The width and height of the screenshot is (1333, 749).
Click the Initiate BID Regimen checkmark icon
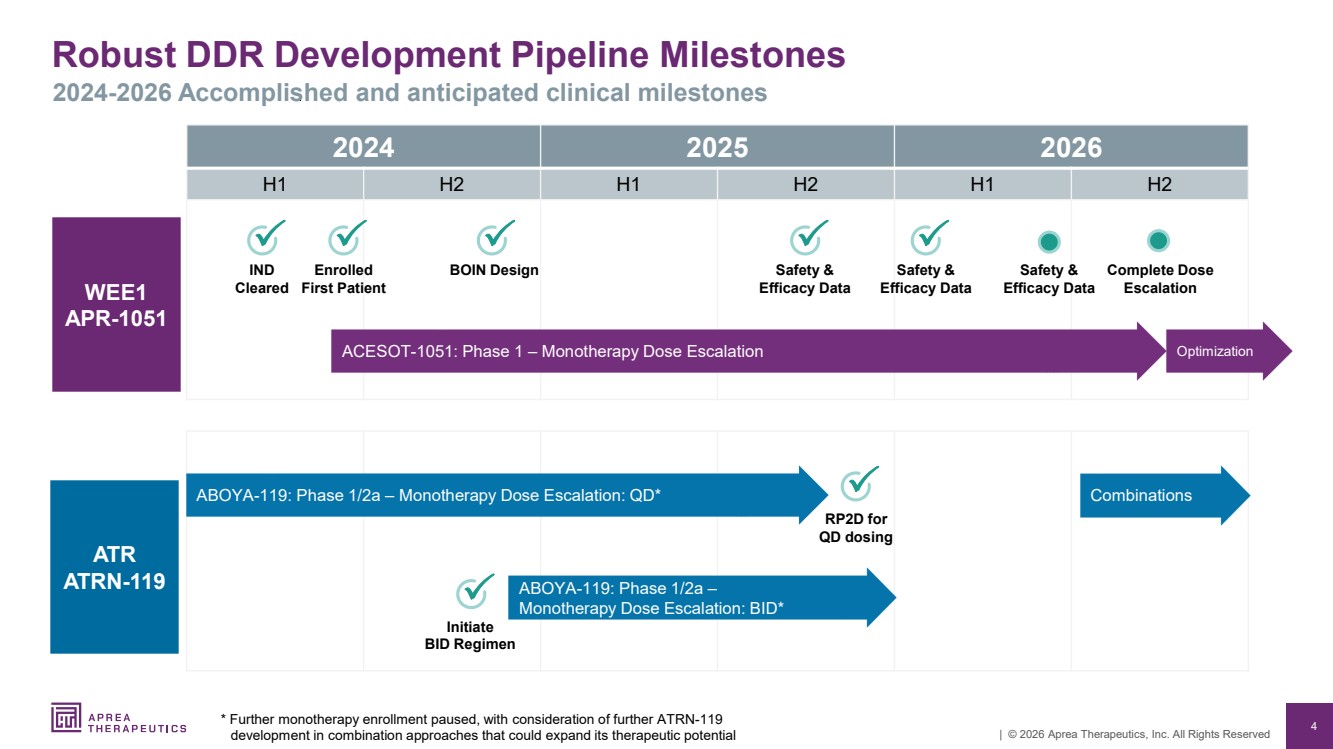[x=473, y=593]
